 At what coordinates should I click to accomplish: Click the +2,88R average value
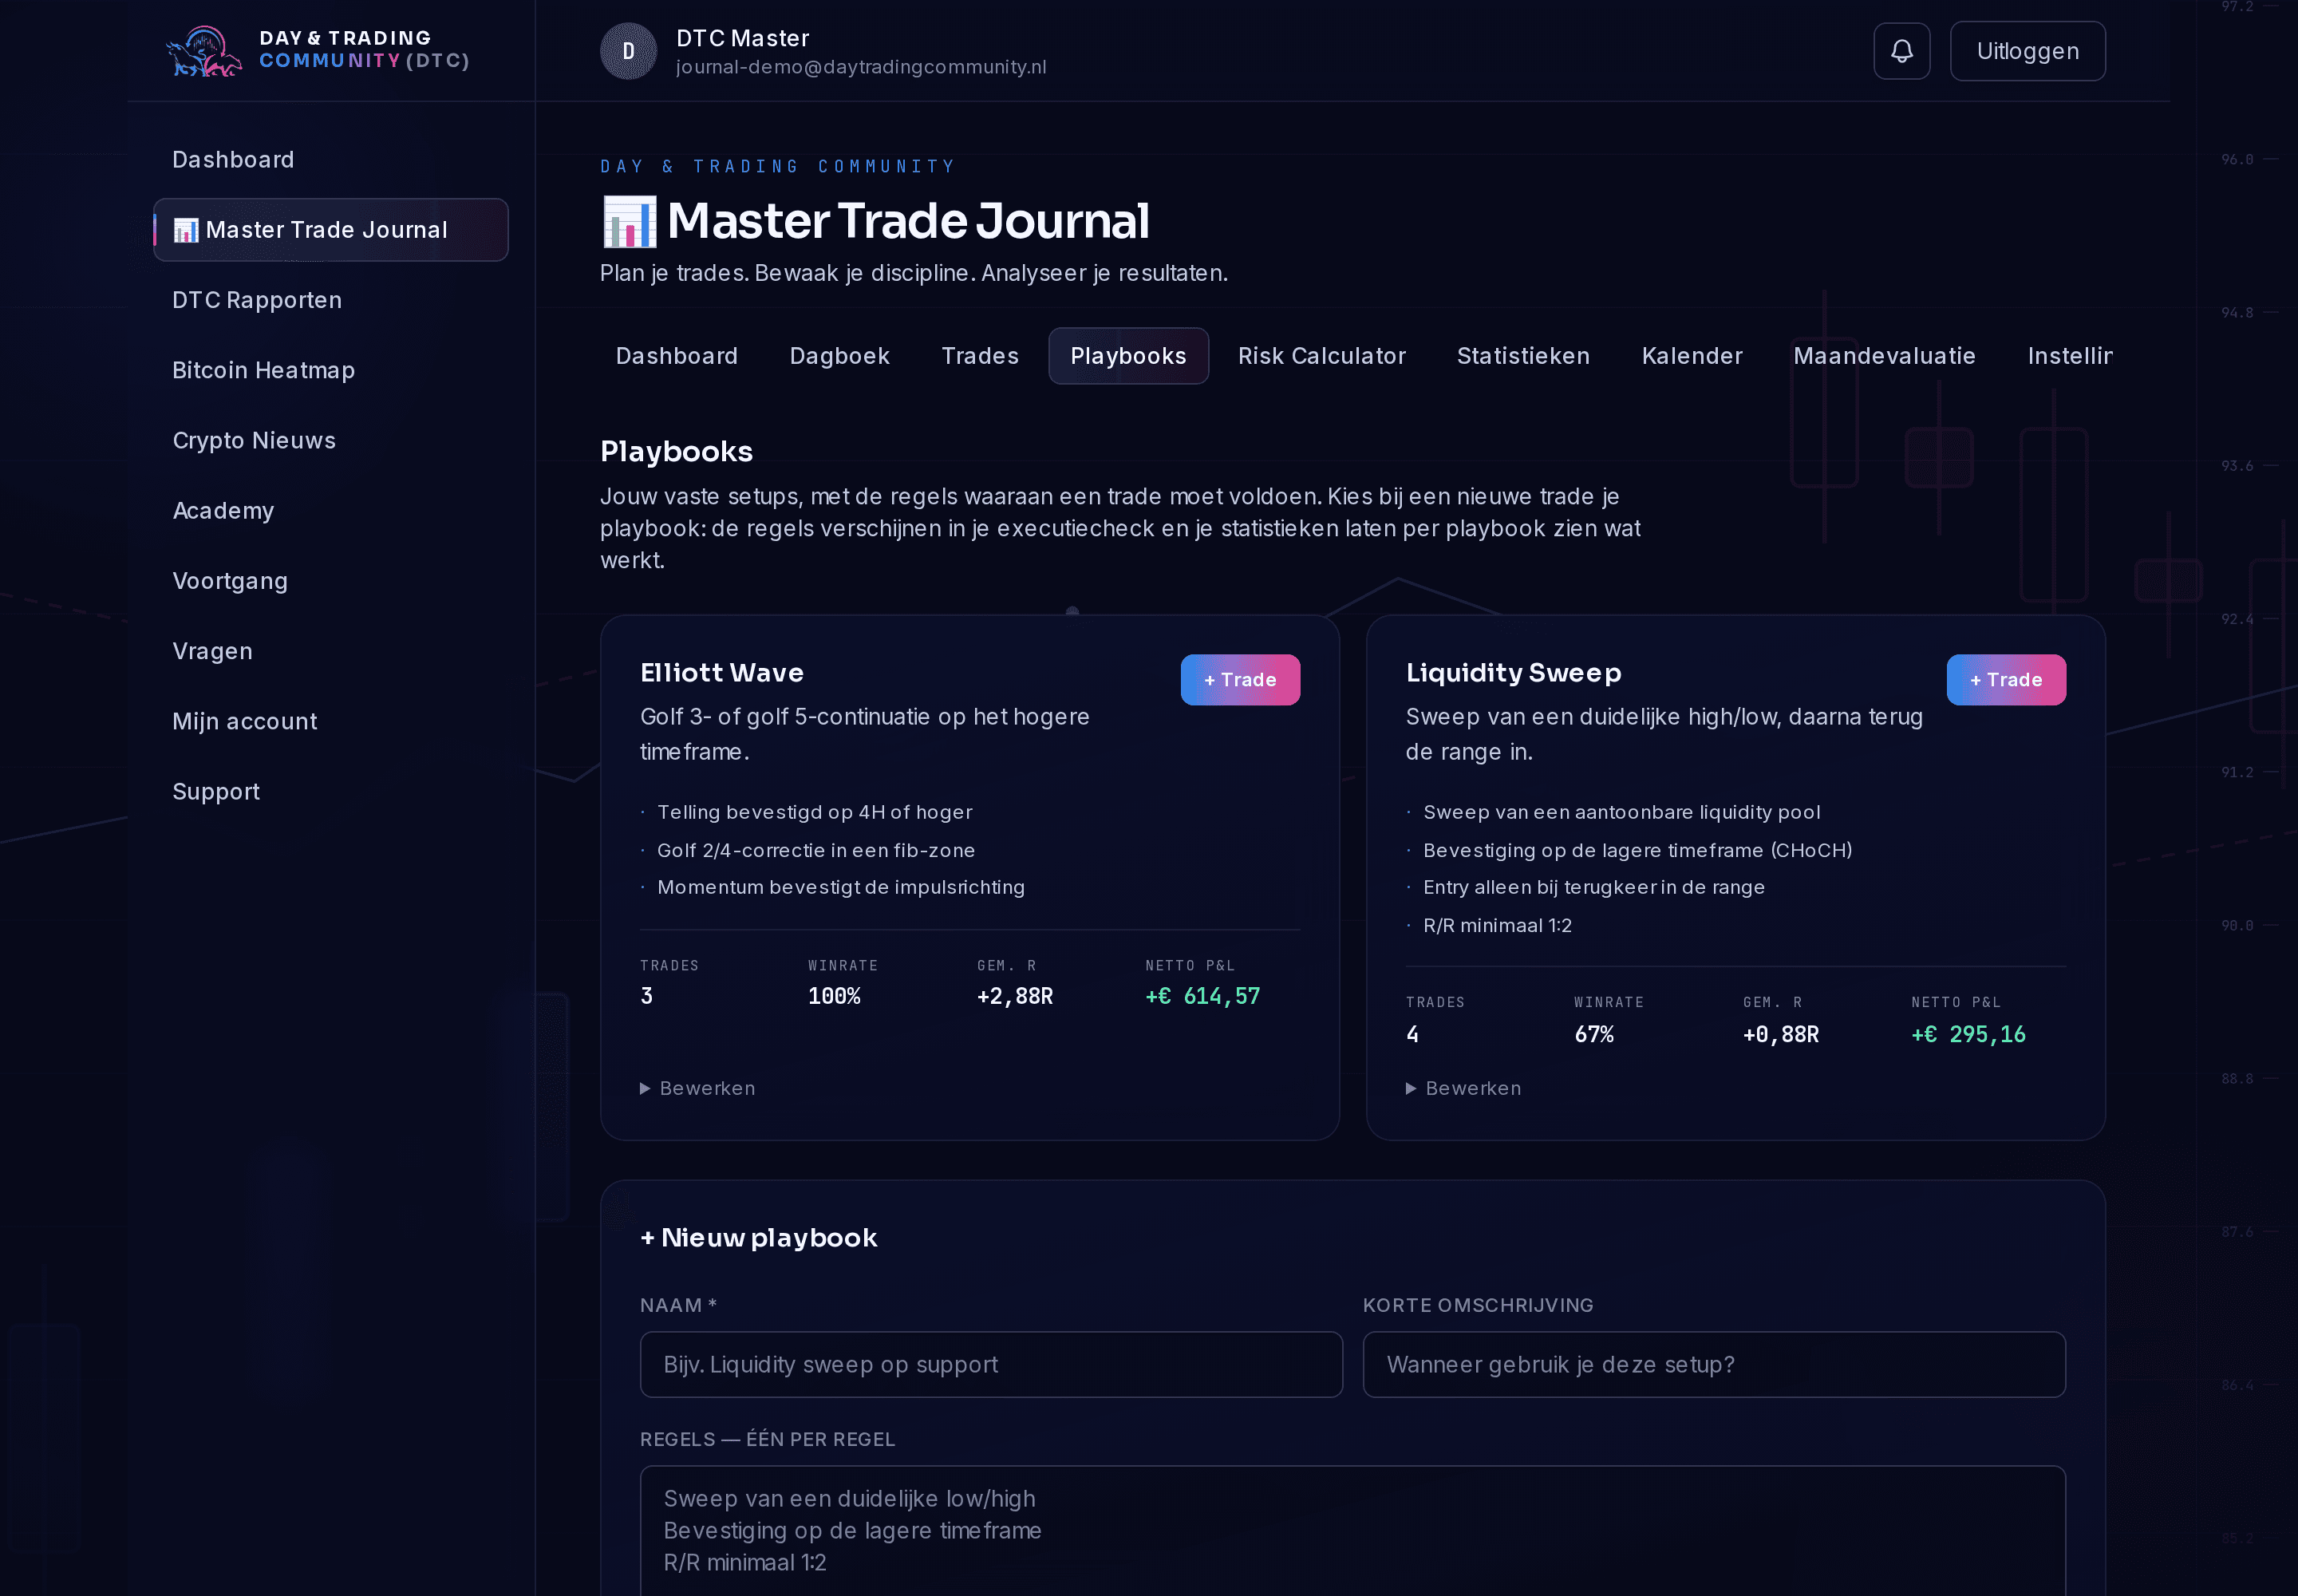coord(1015,996)
